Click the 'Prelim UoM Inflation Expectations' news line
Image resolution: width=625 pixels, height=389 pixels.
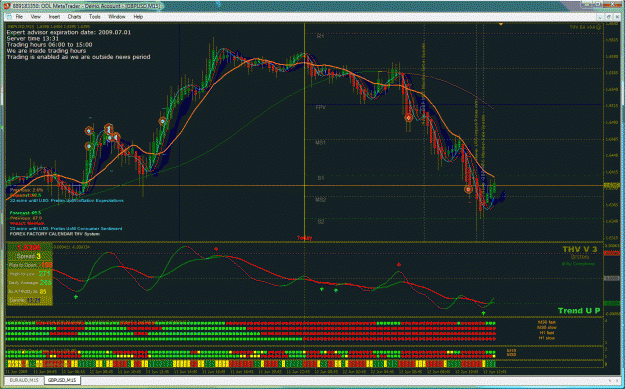(x=67, y=200)
